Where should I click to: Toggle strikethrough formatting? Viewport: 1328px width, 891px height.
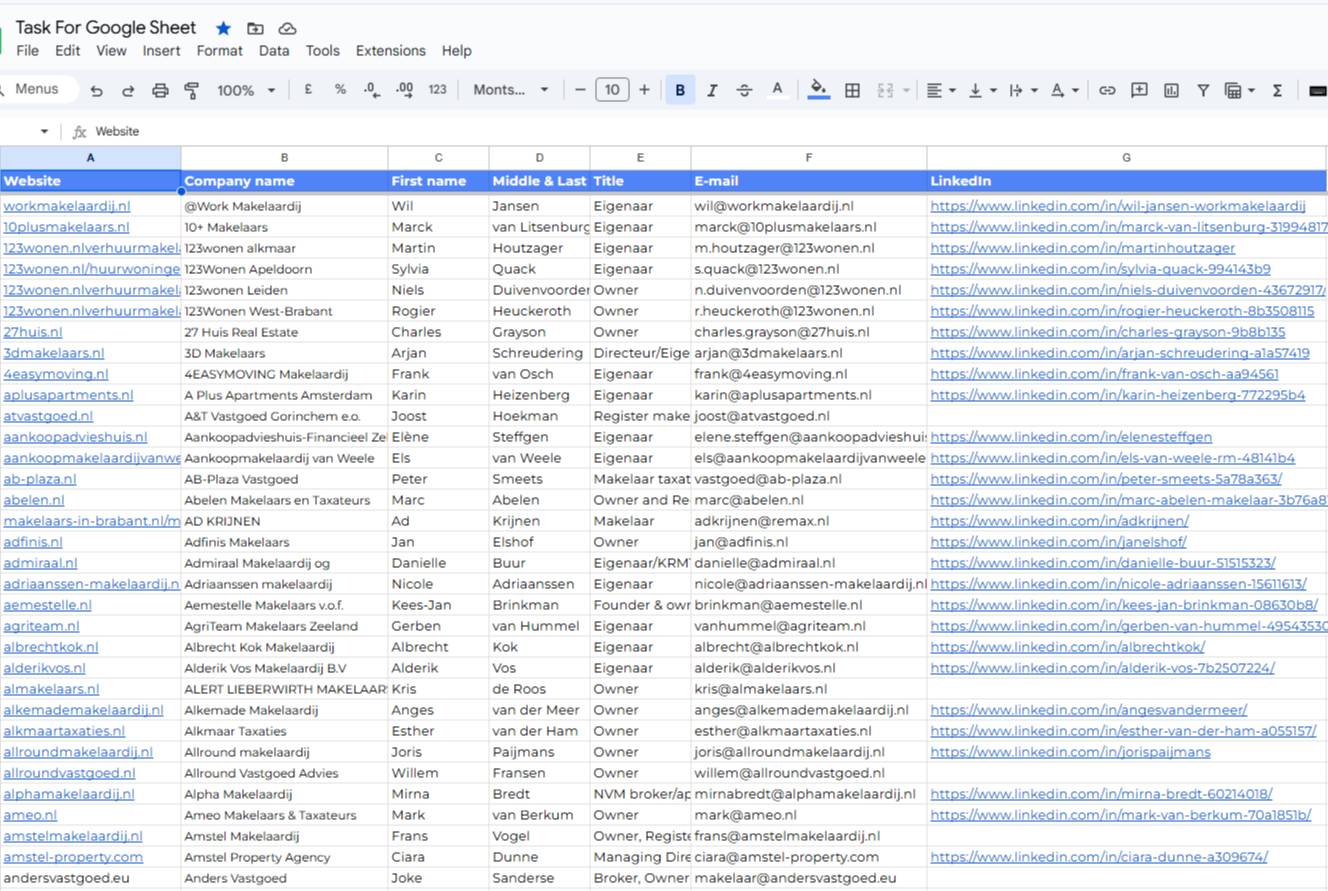pyautogui.click(x=744, y=90)
